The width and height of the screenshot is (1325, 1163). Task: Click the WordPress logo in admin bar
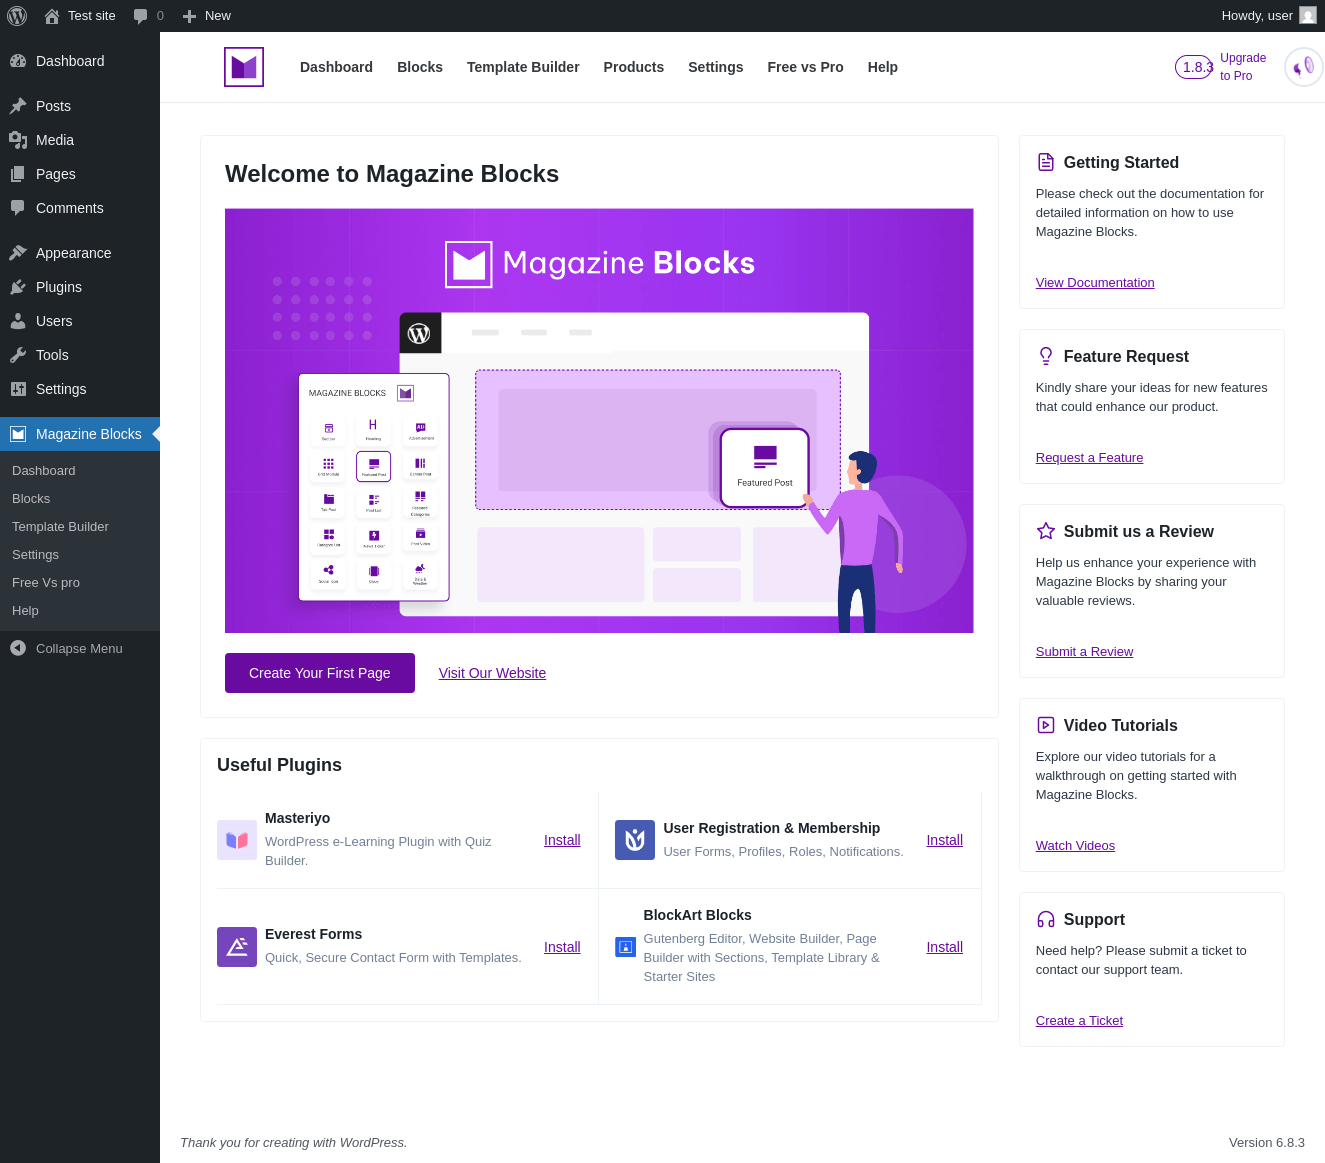pyautogui.click(x=17, y=16)
